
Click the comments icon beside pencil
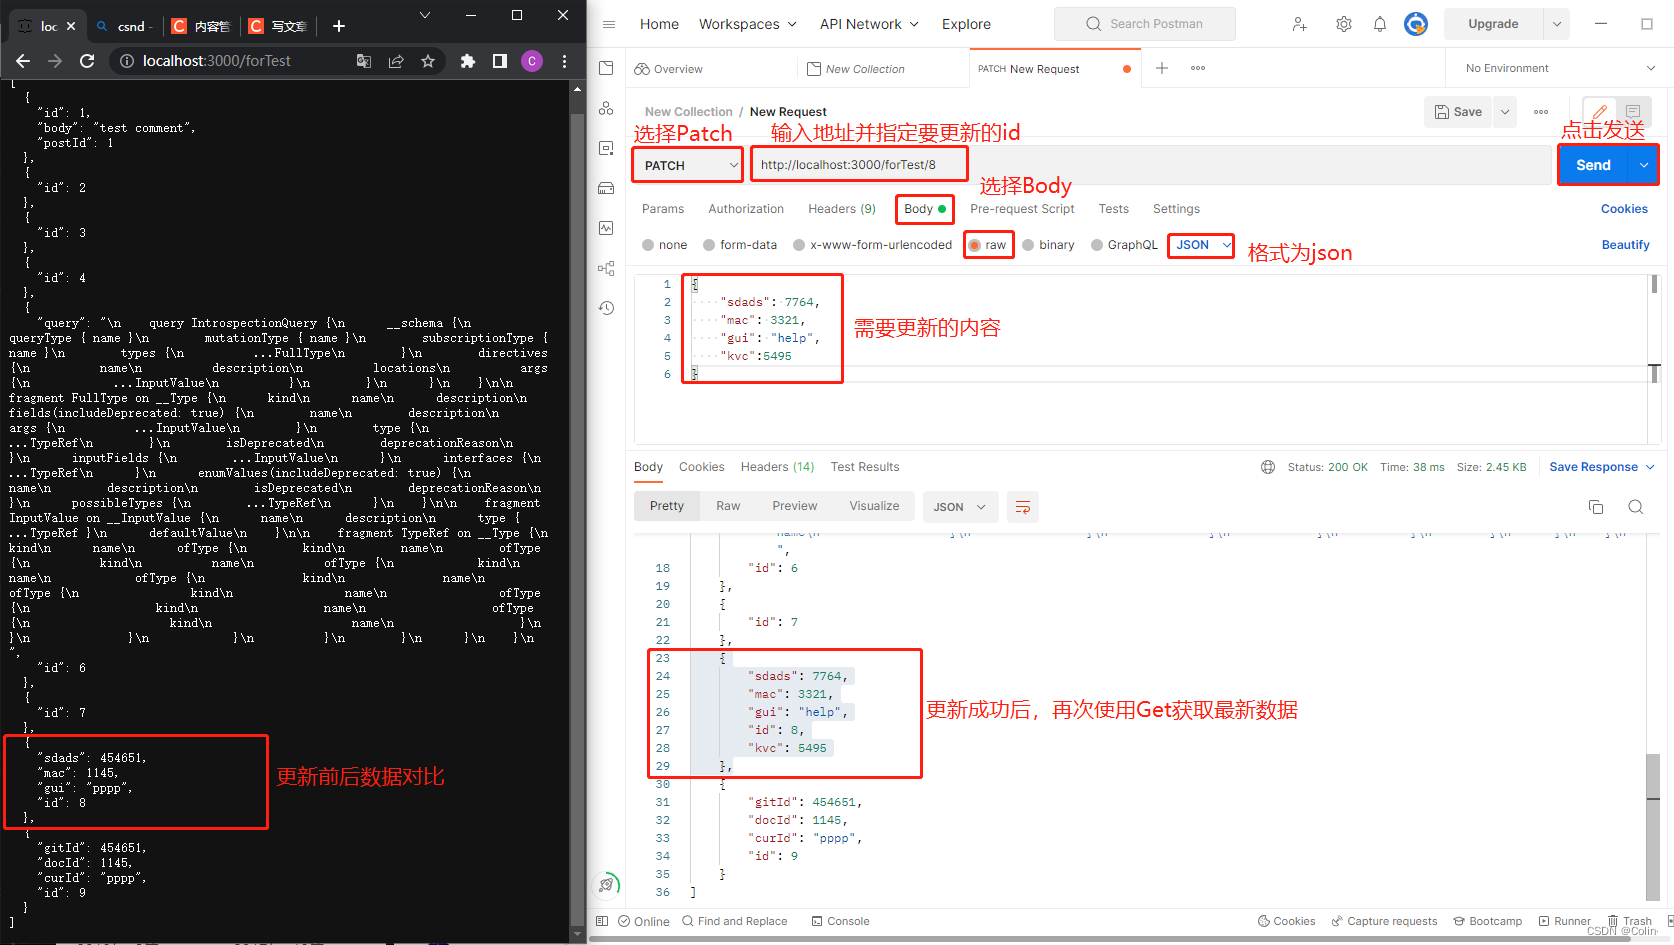pos(1633,112)
